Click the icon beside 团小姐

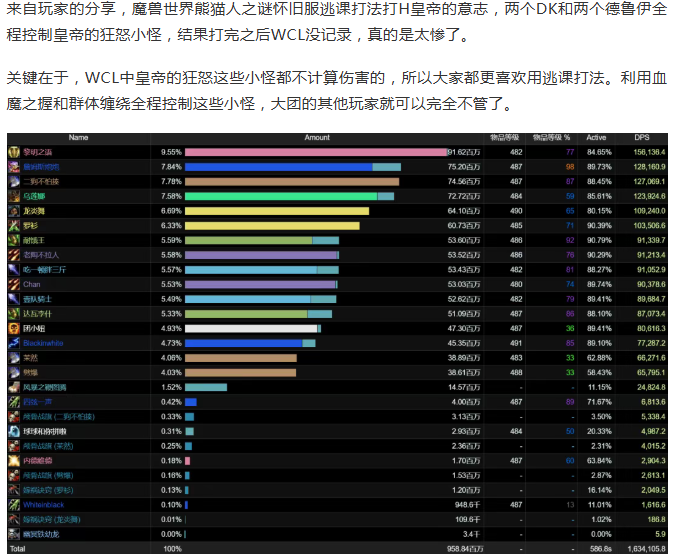click(x=14, y=328)
